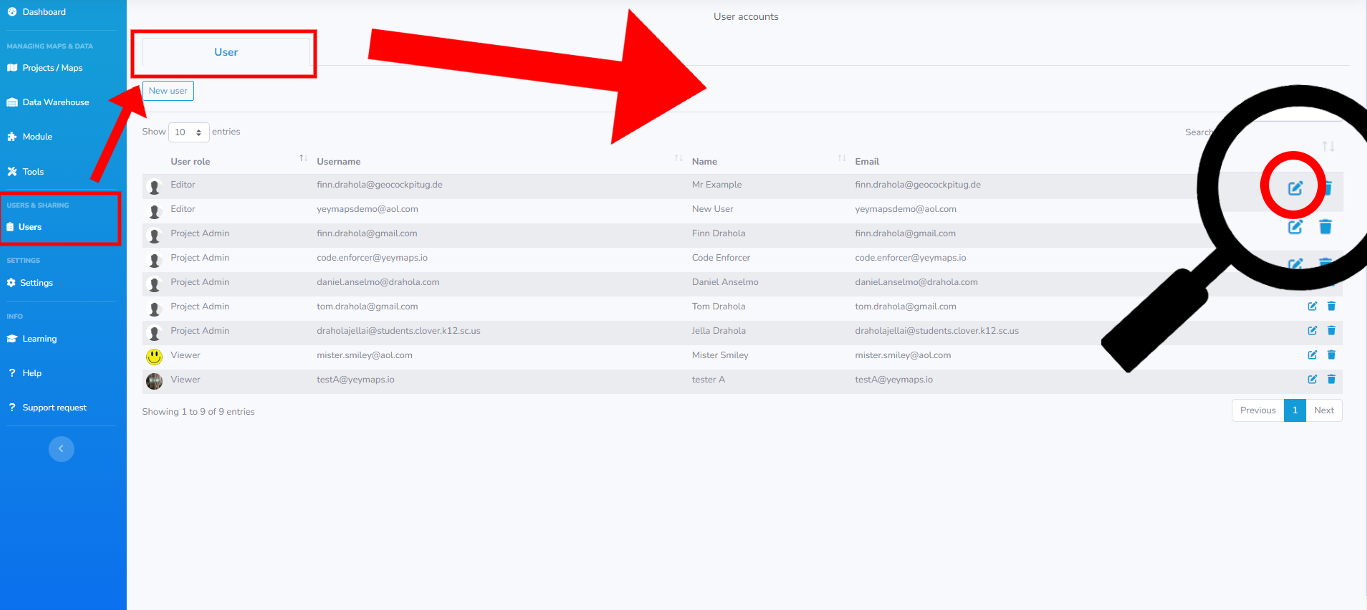Screen dimensions: 1367x610
Task: Sort by the User role column arrows
Action: coord(303,159)
